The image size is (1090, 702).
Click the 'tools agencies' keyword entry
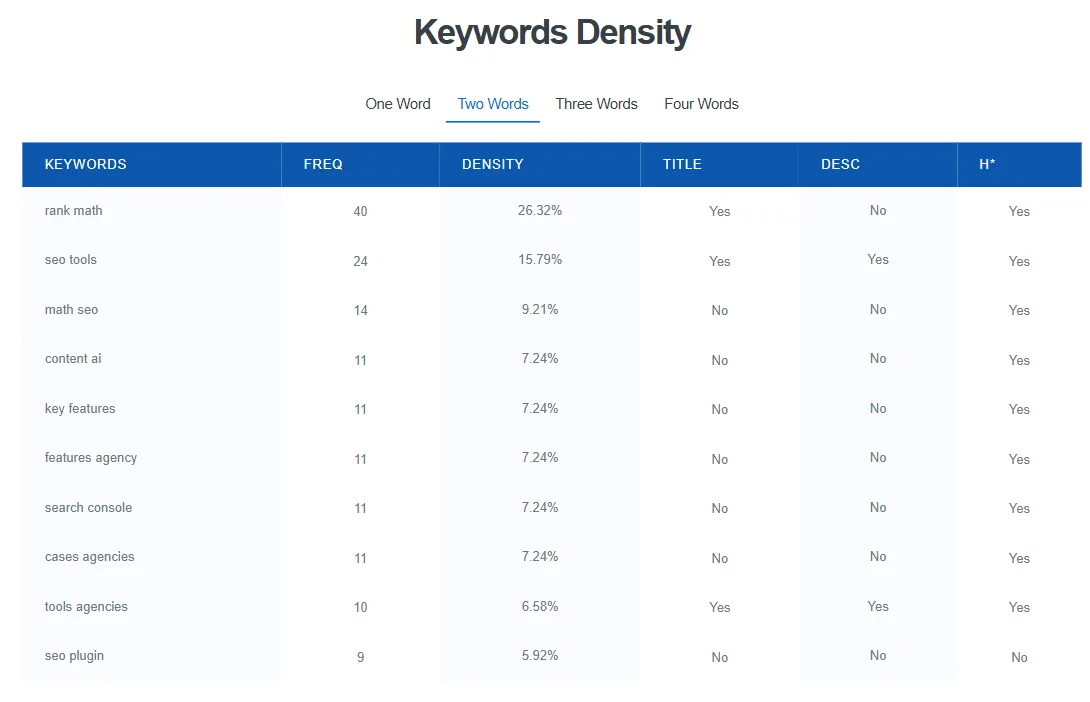[x=85, y=606]
